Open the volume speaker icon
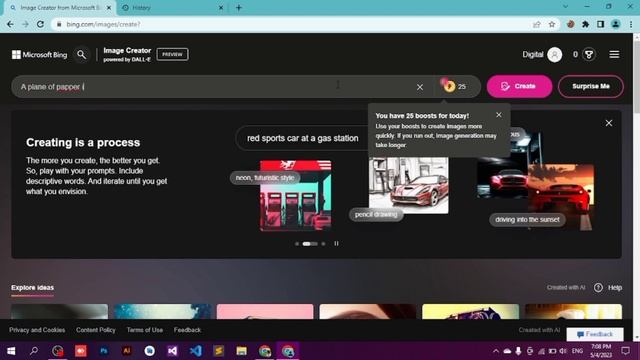The height and width of the screenshot is (360, 640). (x=563, y=351)
